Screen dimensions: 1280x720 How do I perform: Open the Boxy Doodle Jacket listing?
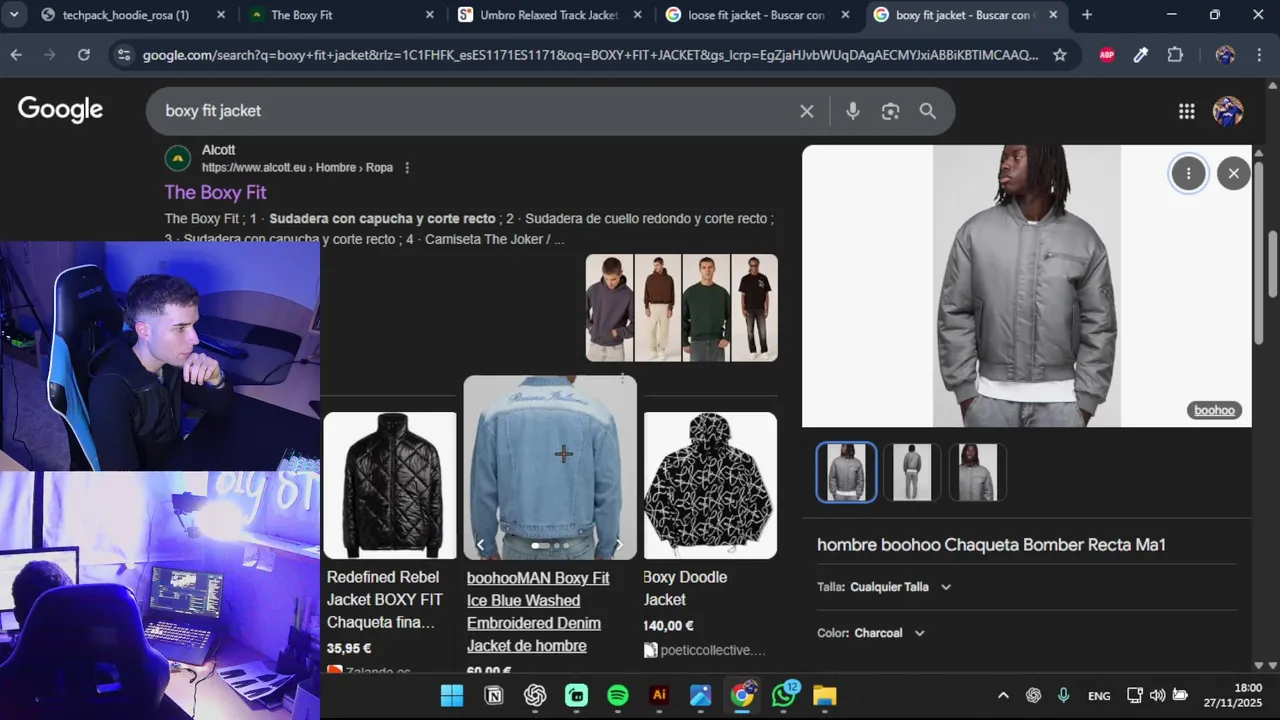click(x=685, y=588)
